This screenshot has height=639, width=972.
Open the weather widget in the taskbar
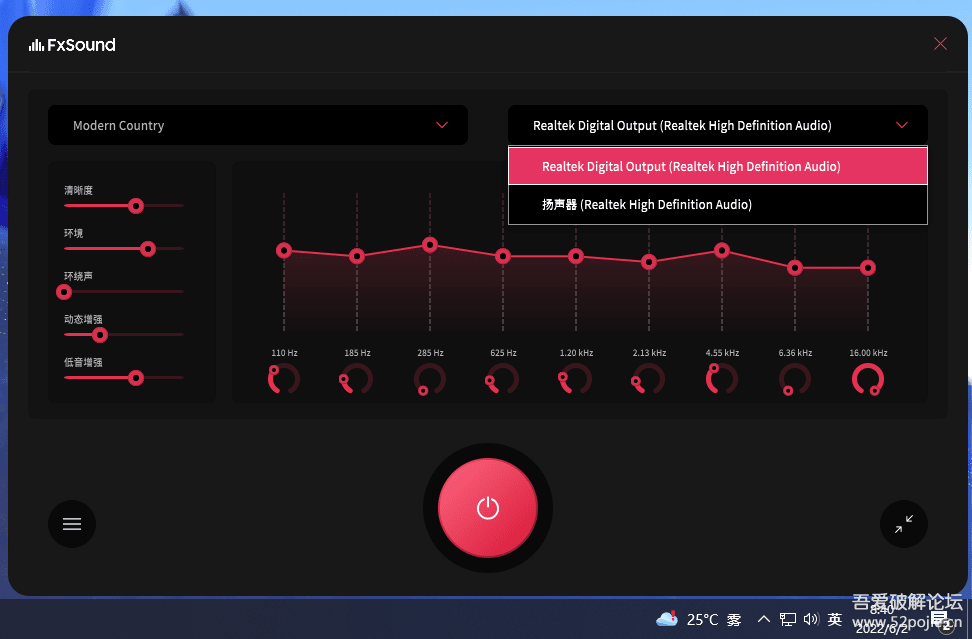[699, 619]
